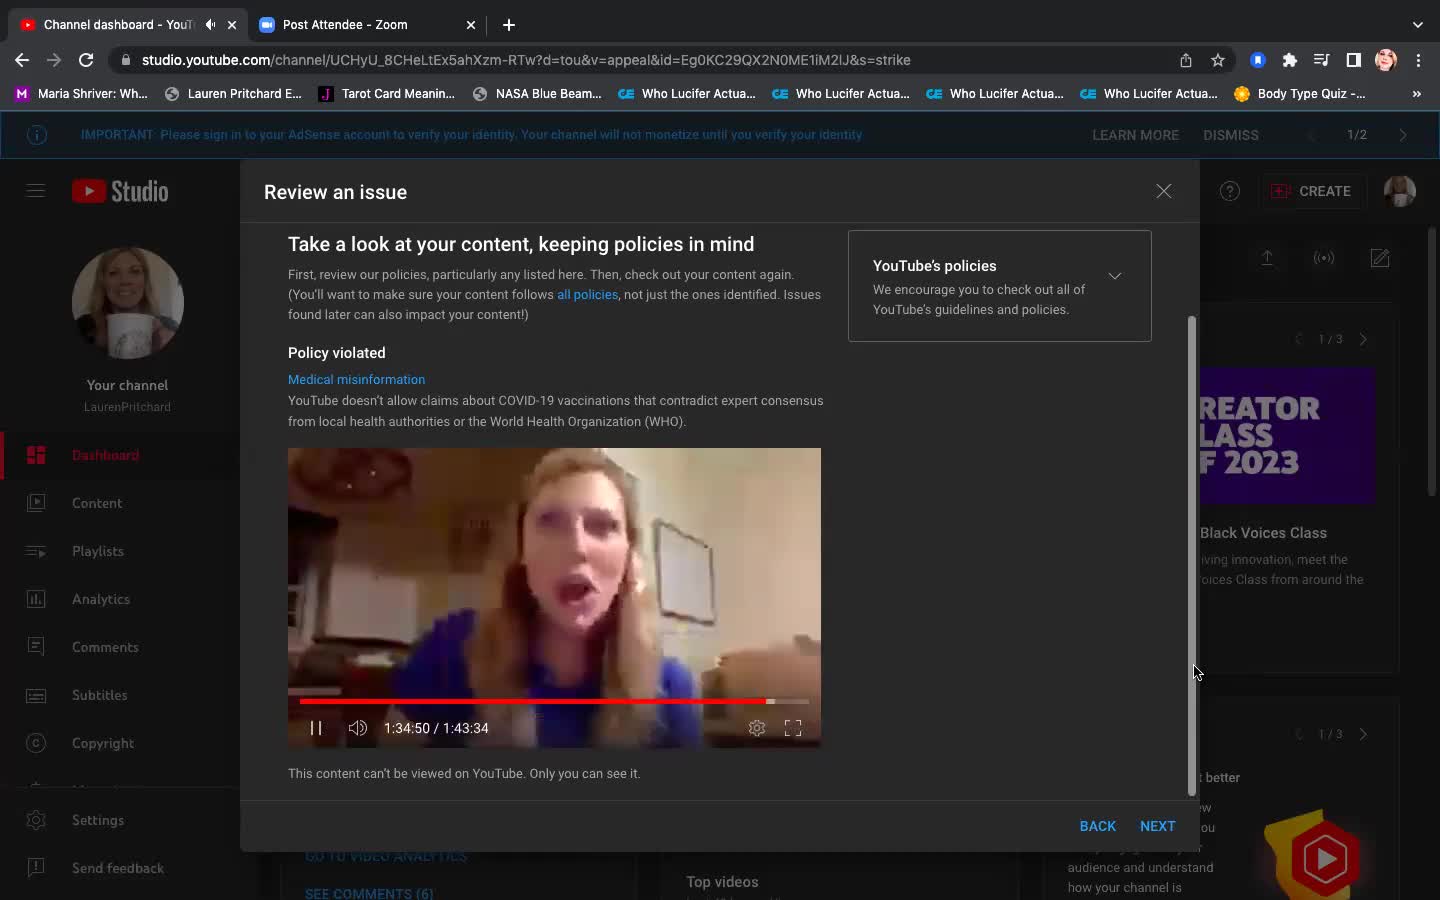Dismiss the AdSense important banner
1440x900 pixels.
tap(1230, 135)
